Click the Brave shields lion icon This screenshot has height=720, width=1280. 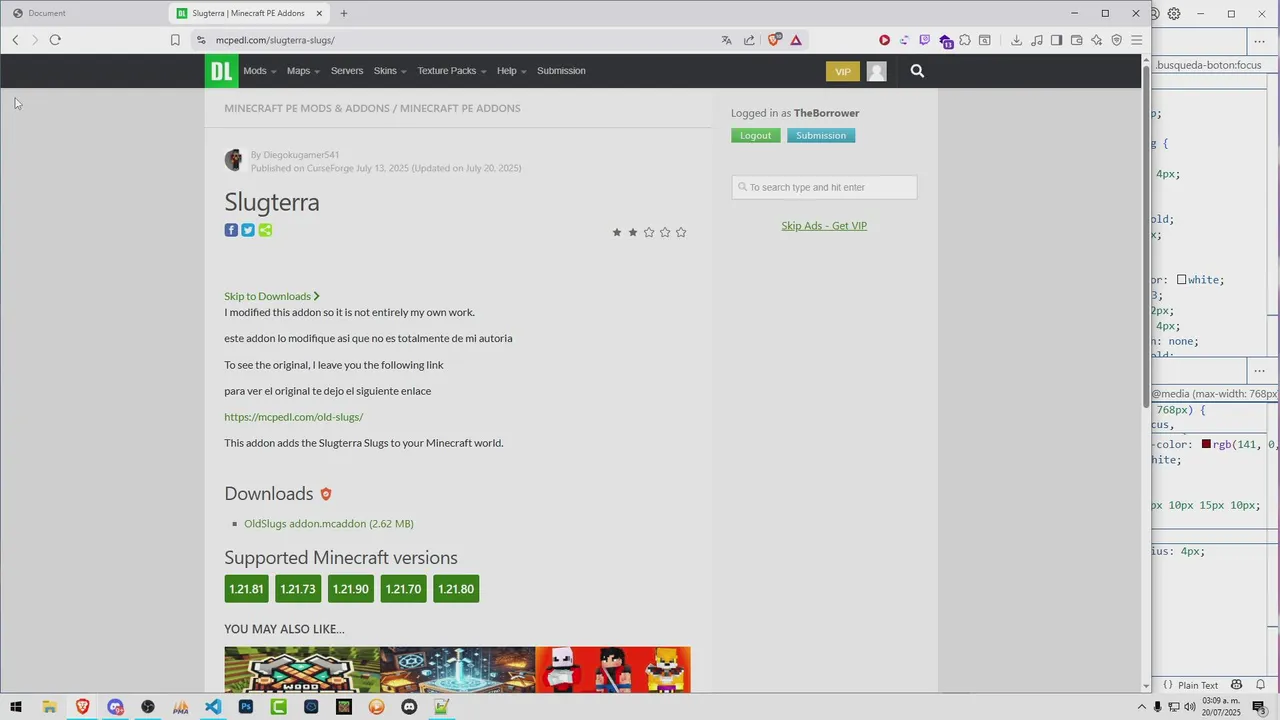point(773,40)
